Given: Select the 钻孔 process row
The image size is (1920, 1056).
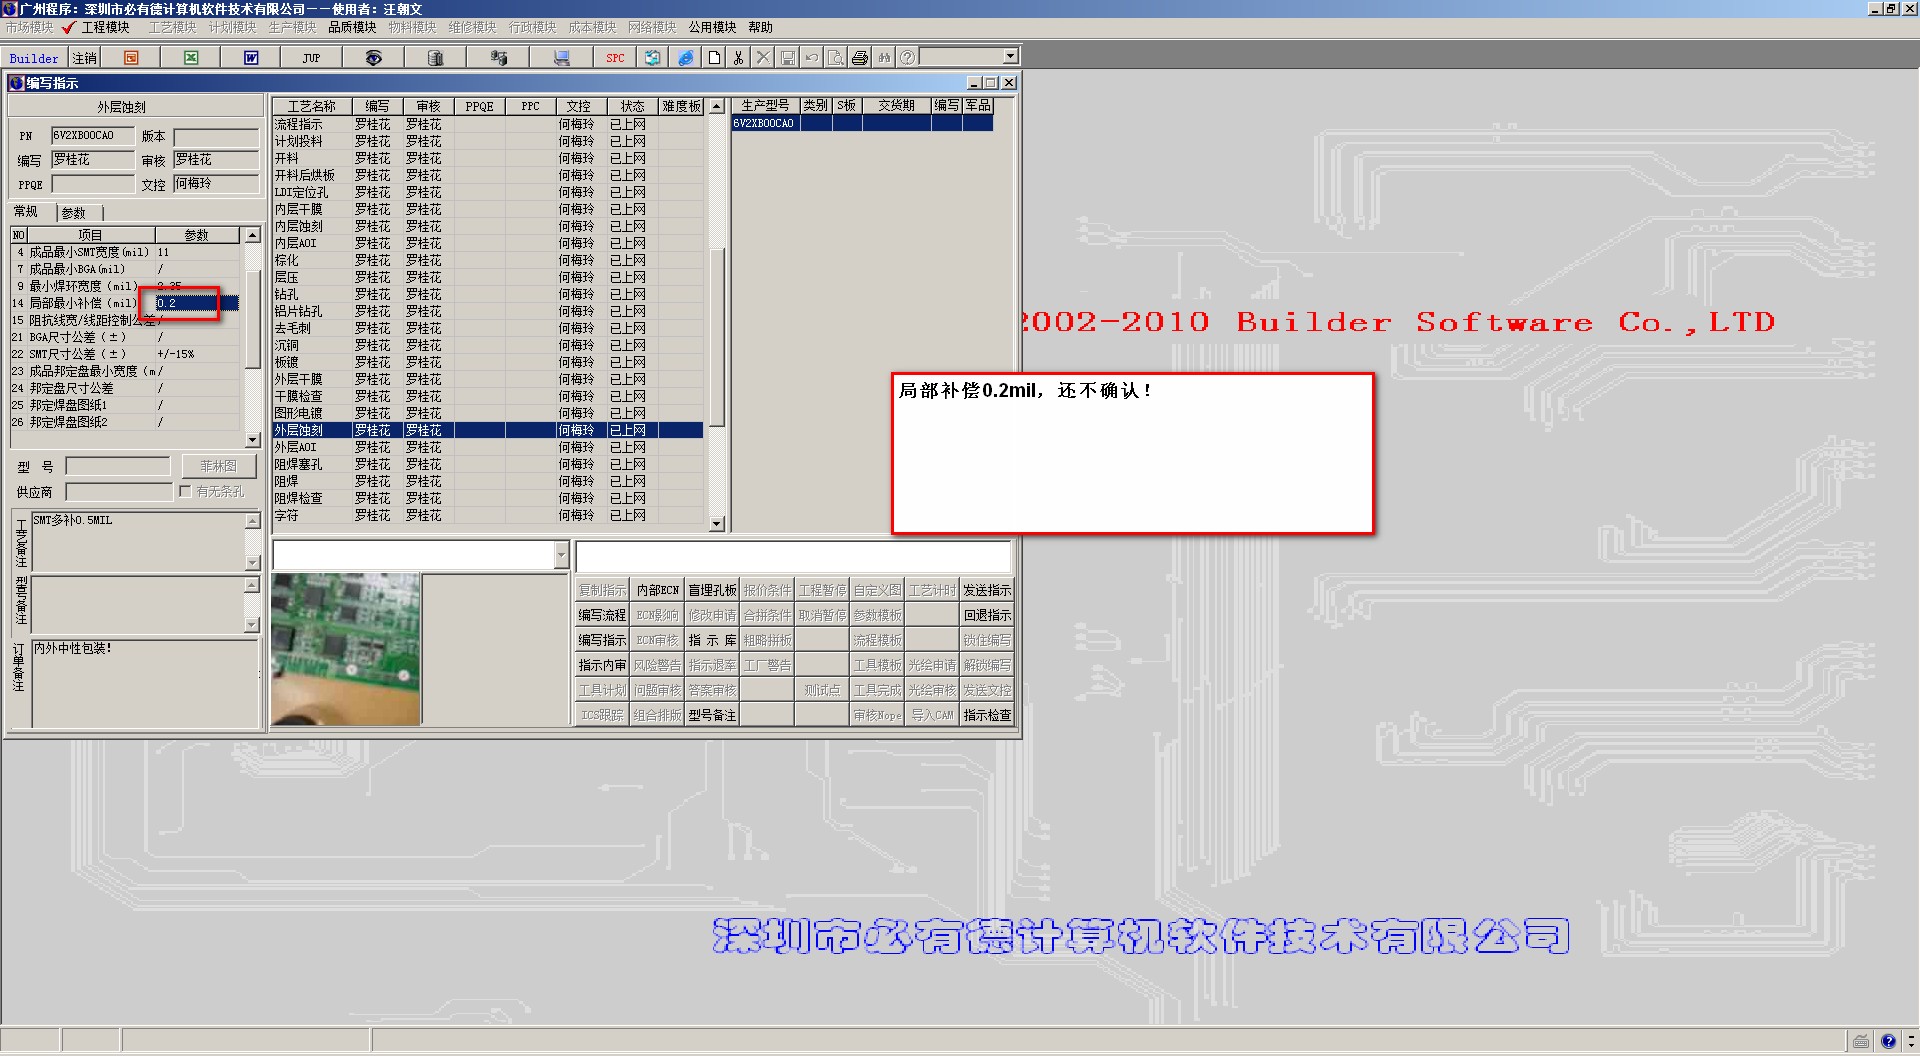Looking at the screenshot, I should click(x=488, y=294).
